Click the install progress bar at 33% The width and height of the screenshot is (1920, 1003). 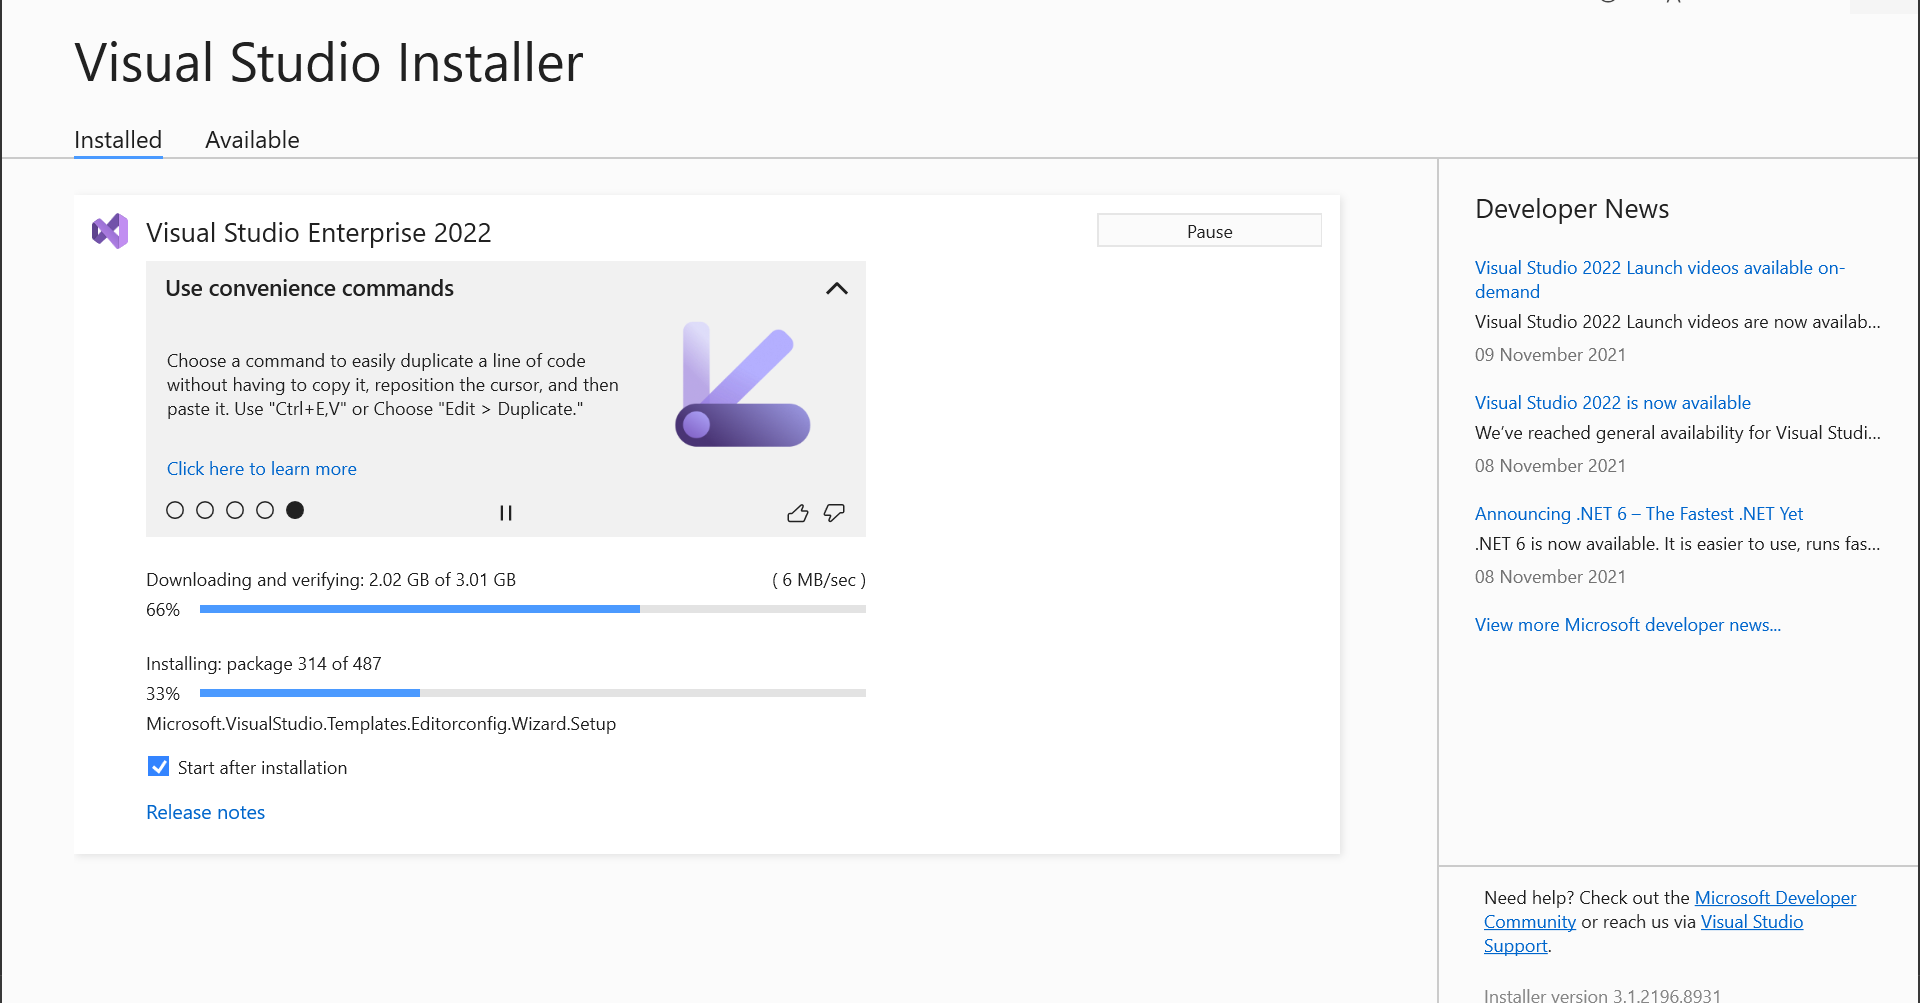533,693
